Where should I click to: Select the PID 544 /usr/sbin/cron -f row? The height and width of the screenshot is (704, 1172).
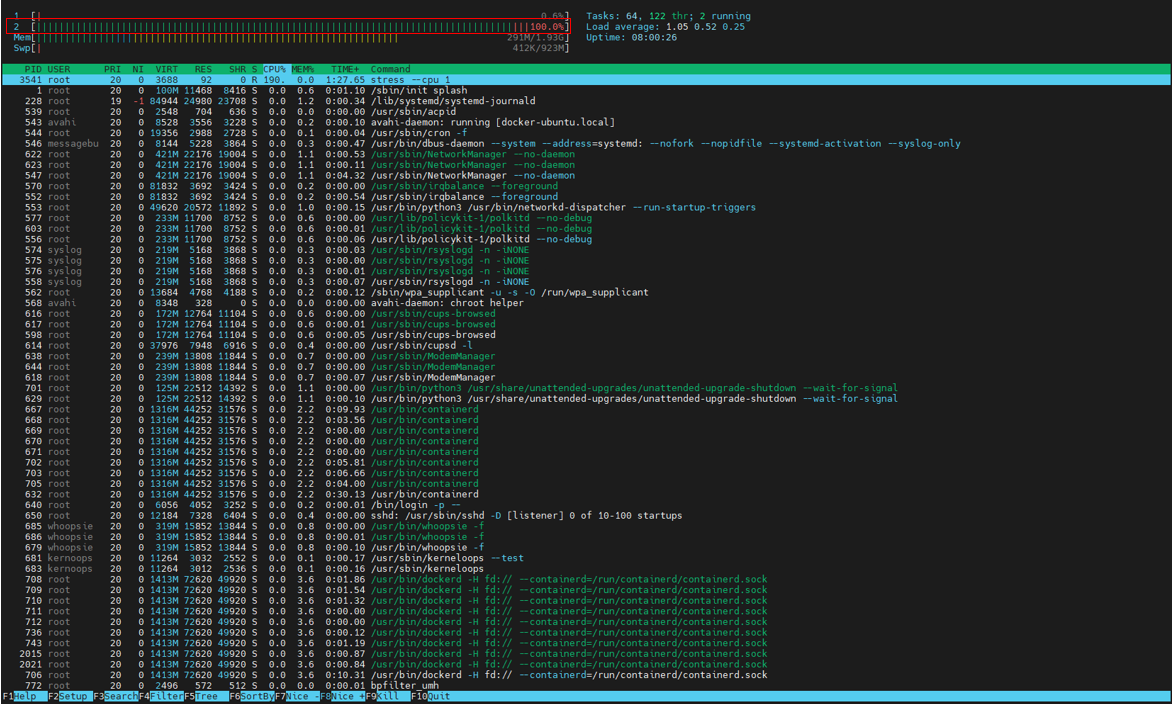586,133
